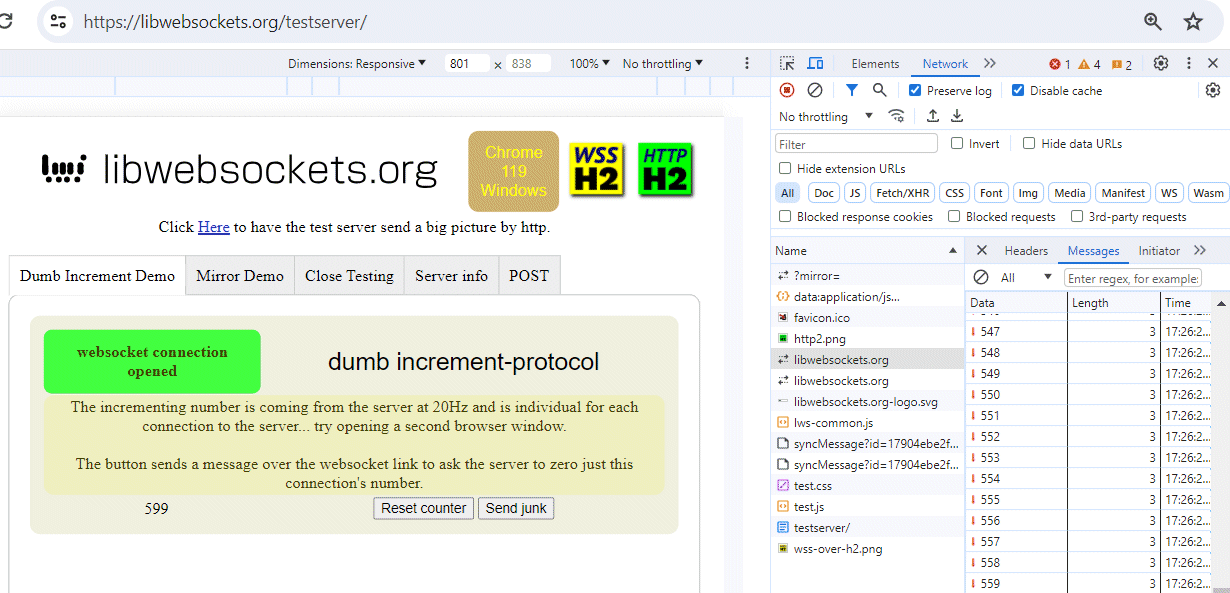
Task: Filter requests by Fetch/XHR type
Action: click(x=903, y=193)
